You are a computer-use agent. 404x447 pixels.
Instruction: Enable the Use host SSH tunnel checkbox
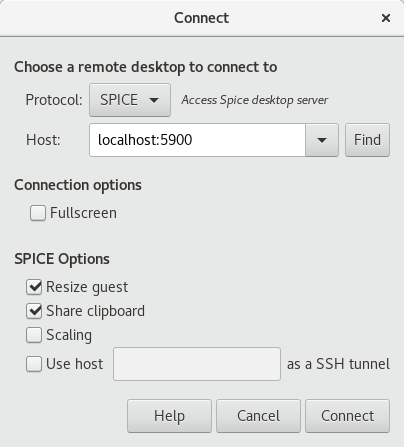pyautogui.click(x=34, y=364)
